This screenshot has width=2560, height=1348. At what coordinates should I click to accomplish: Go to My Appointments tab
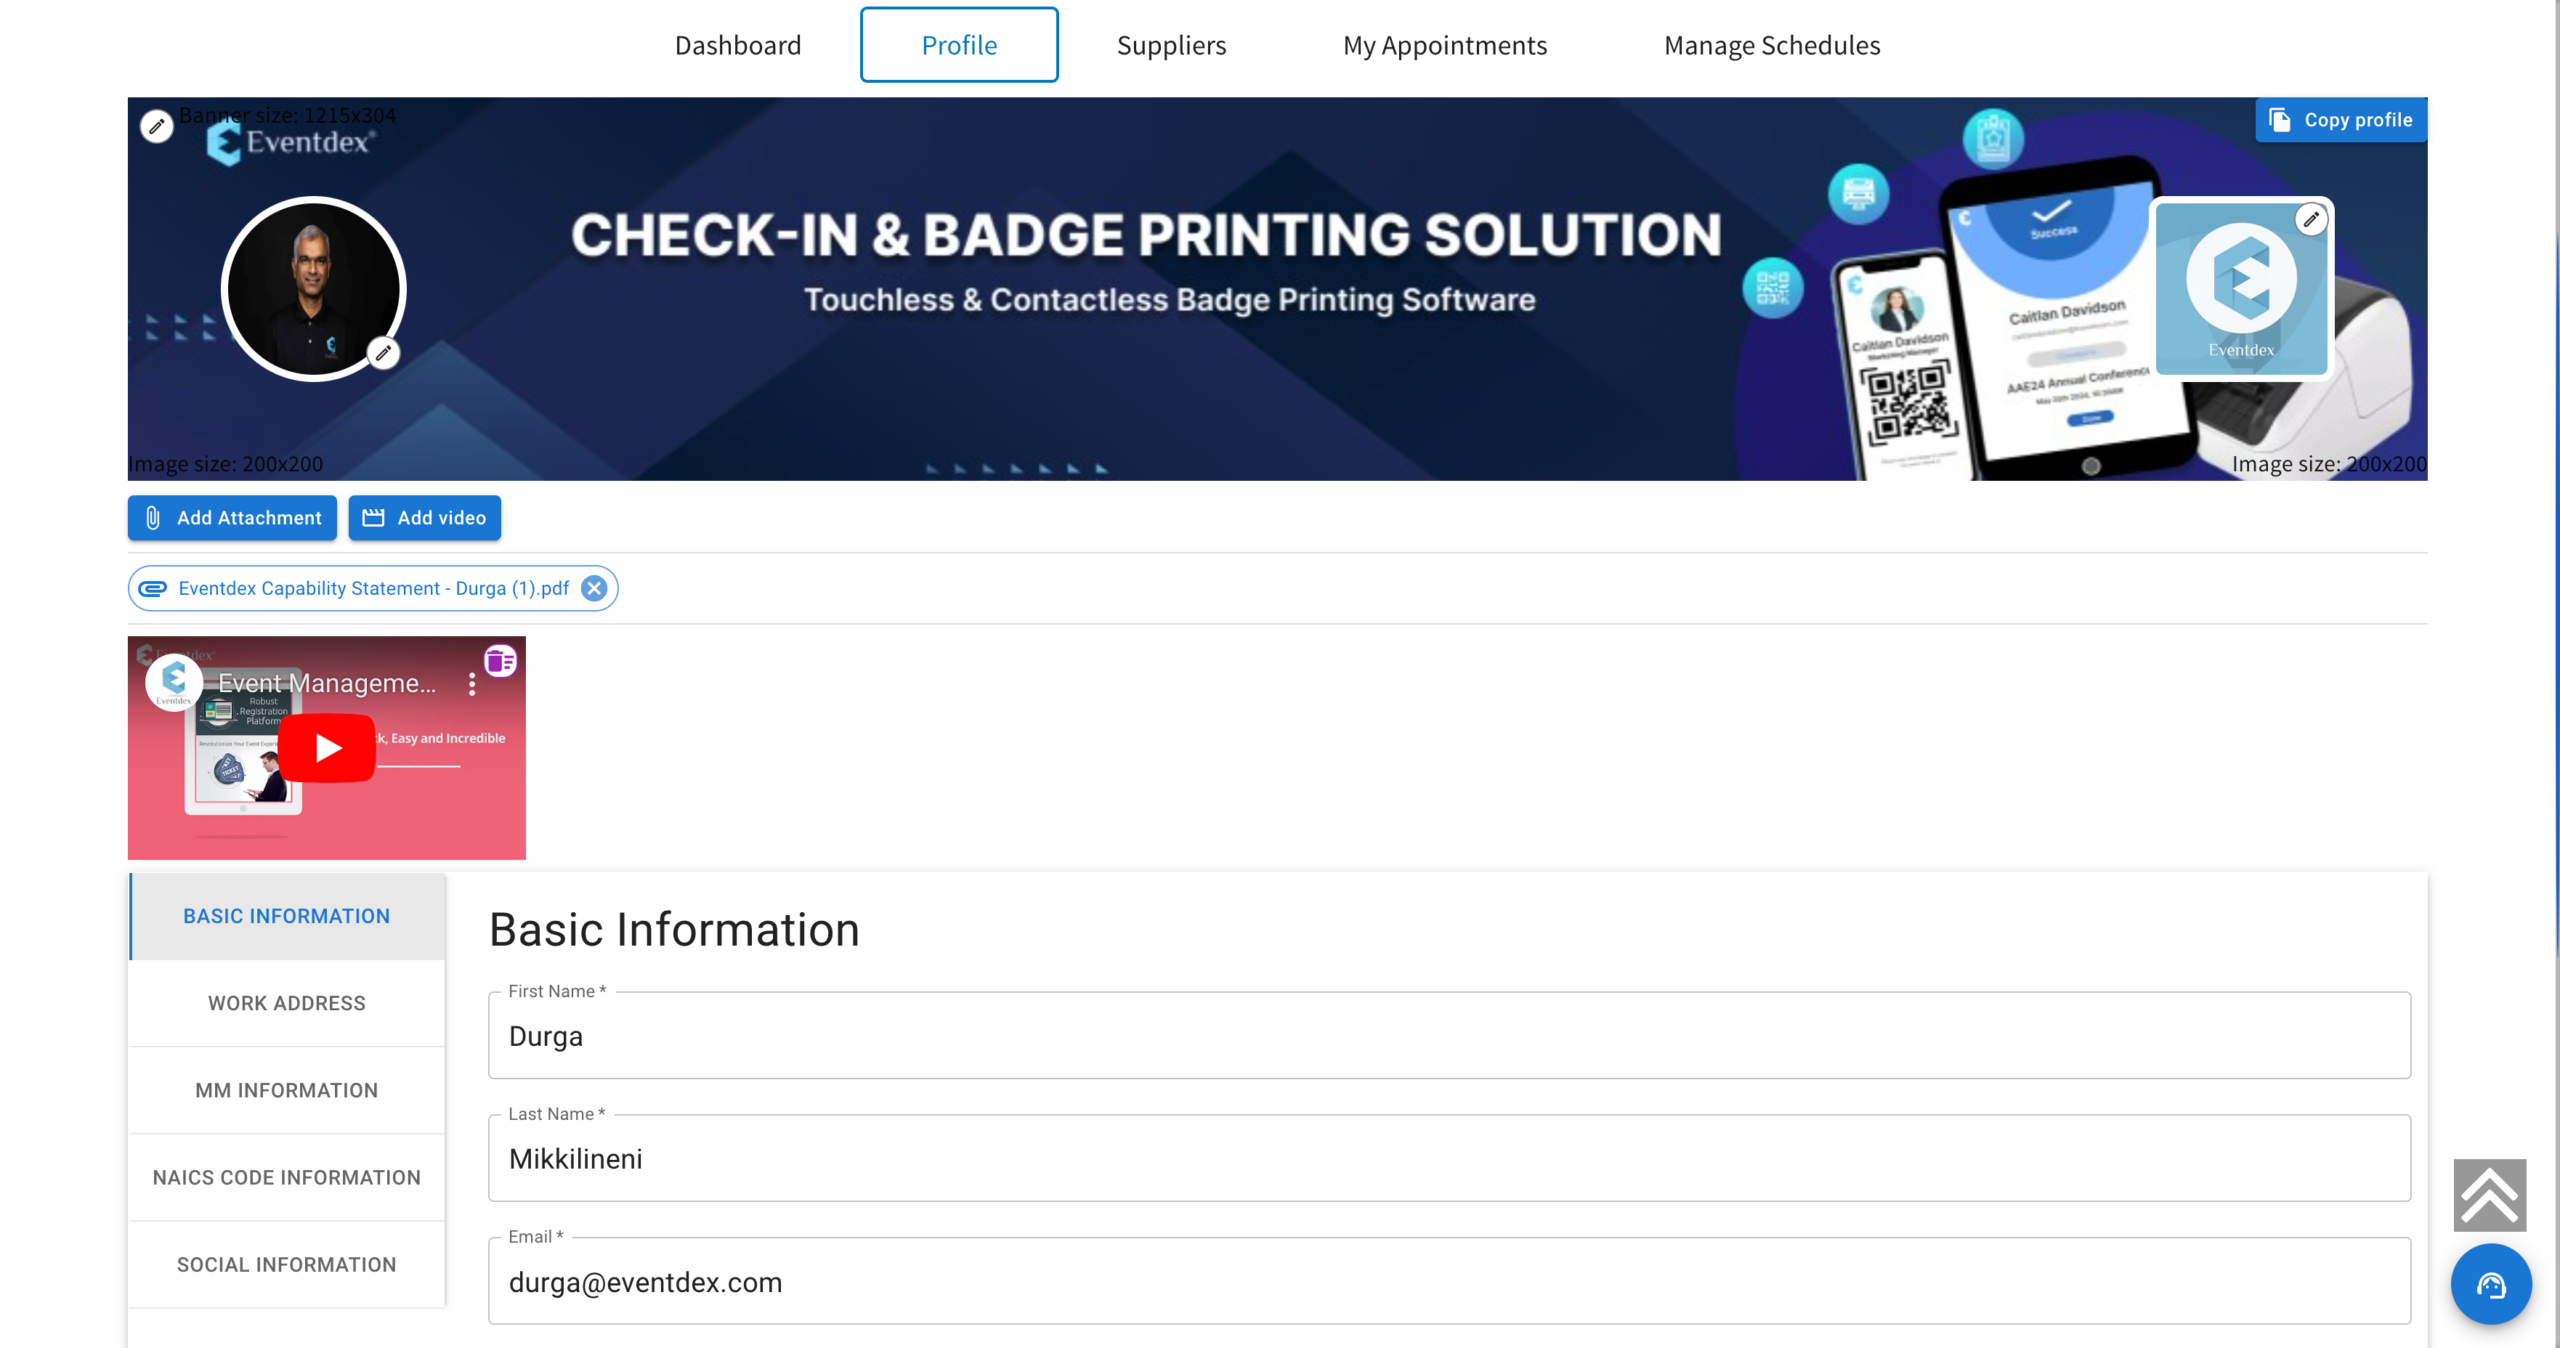(1444, 45)
